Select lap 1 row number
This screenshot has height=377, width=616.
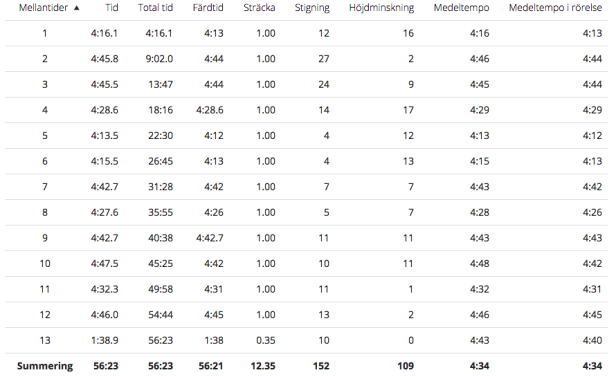[45, 33]
